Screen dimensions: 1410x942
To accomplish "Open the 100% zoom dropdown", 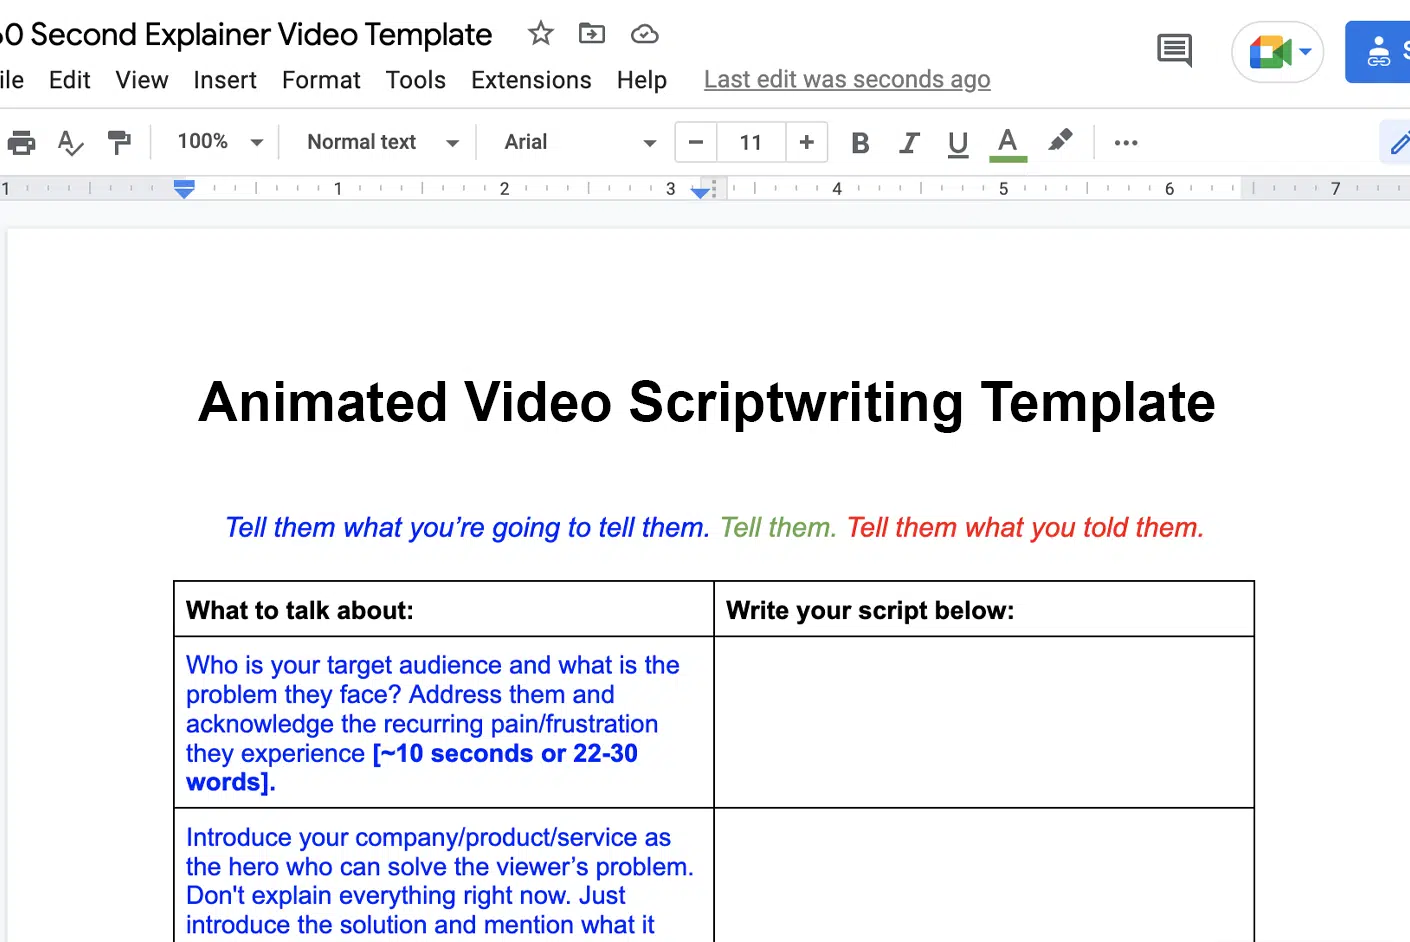I will [x=220, y=142].
